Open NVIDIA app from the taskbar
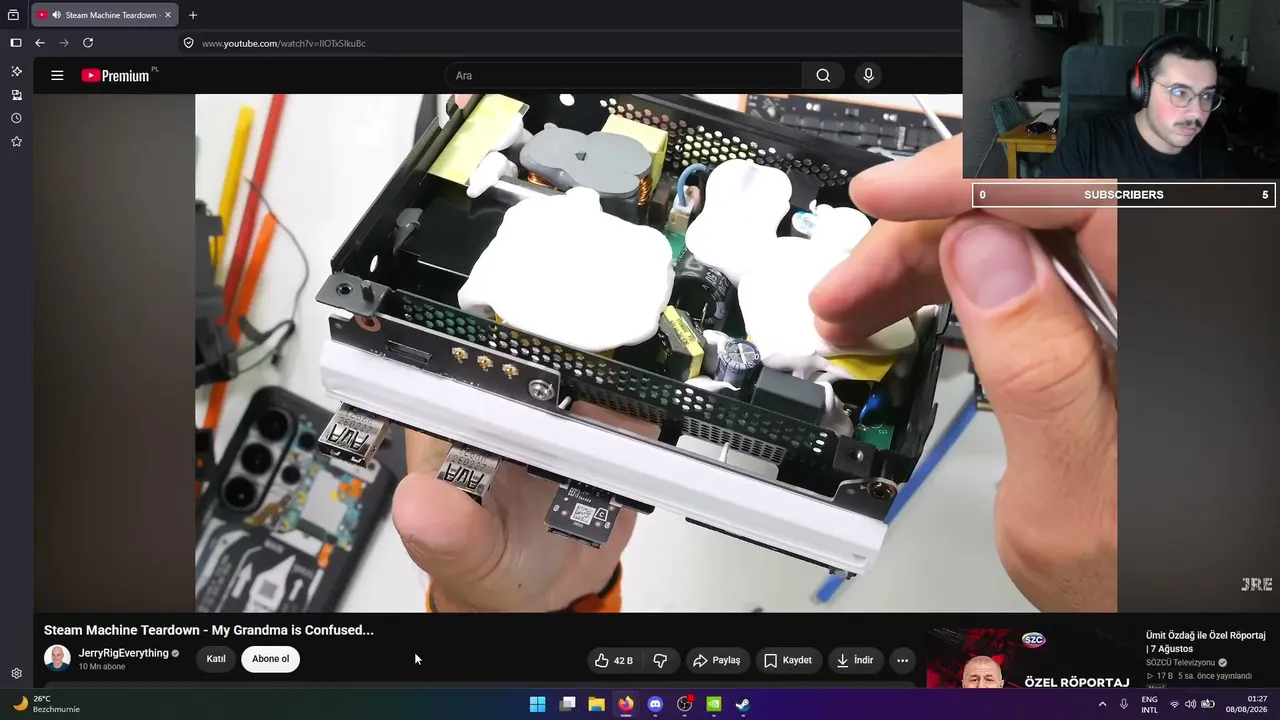 (714, 704)
